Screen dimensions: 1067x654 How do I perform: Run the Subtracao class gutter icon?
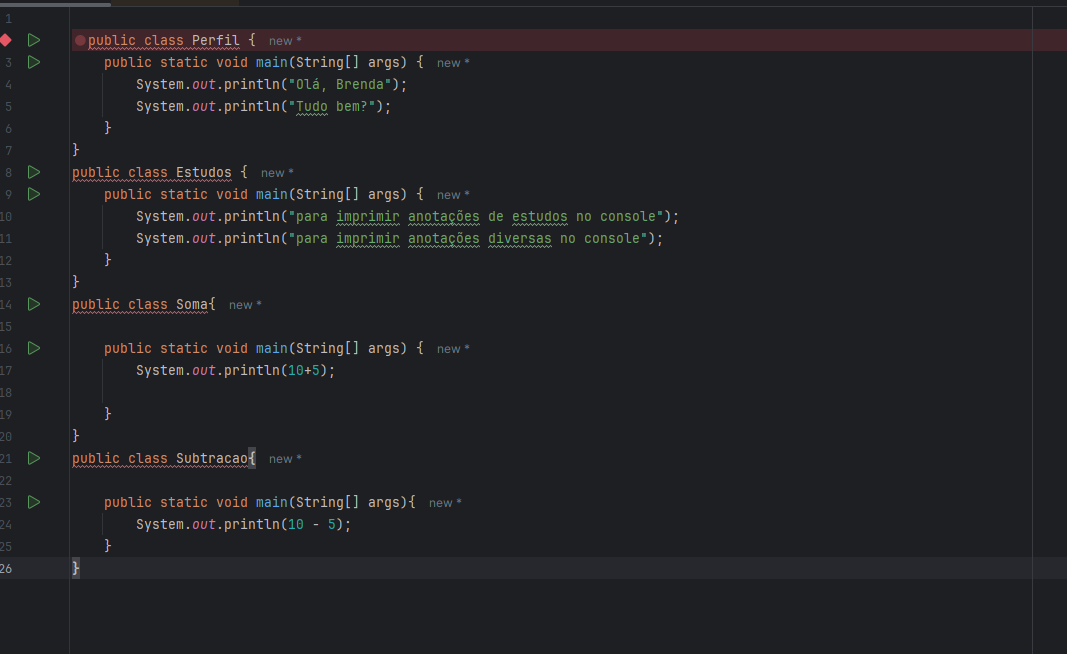tap(33, 458)
